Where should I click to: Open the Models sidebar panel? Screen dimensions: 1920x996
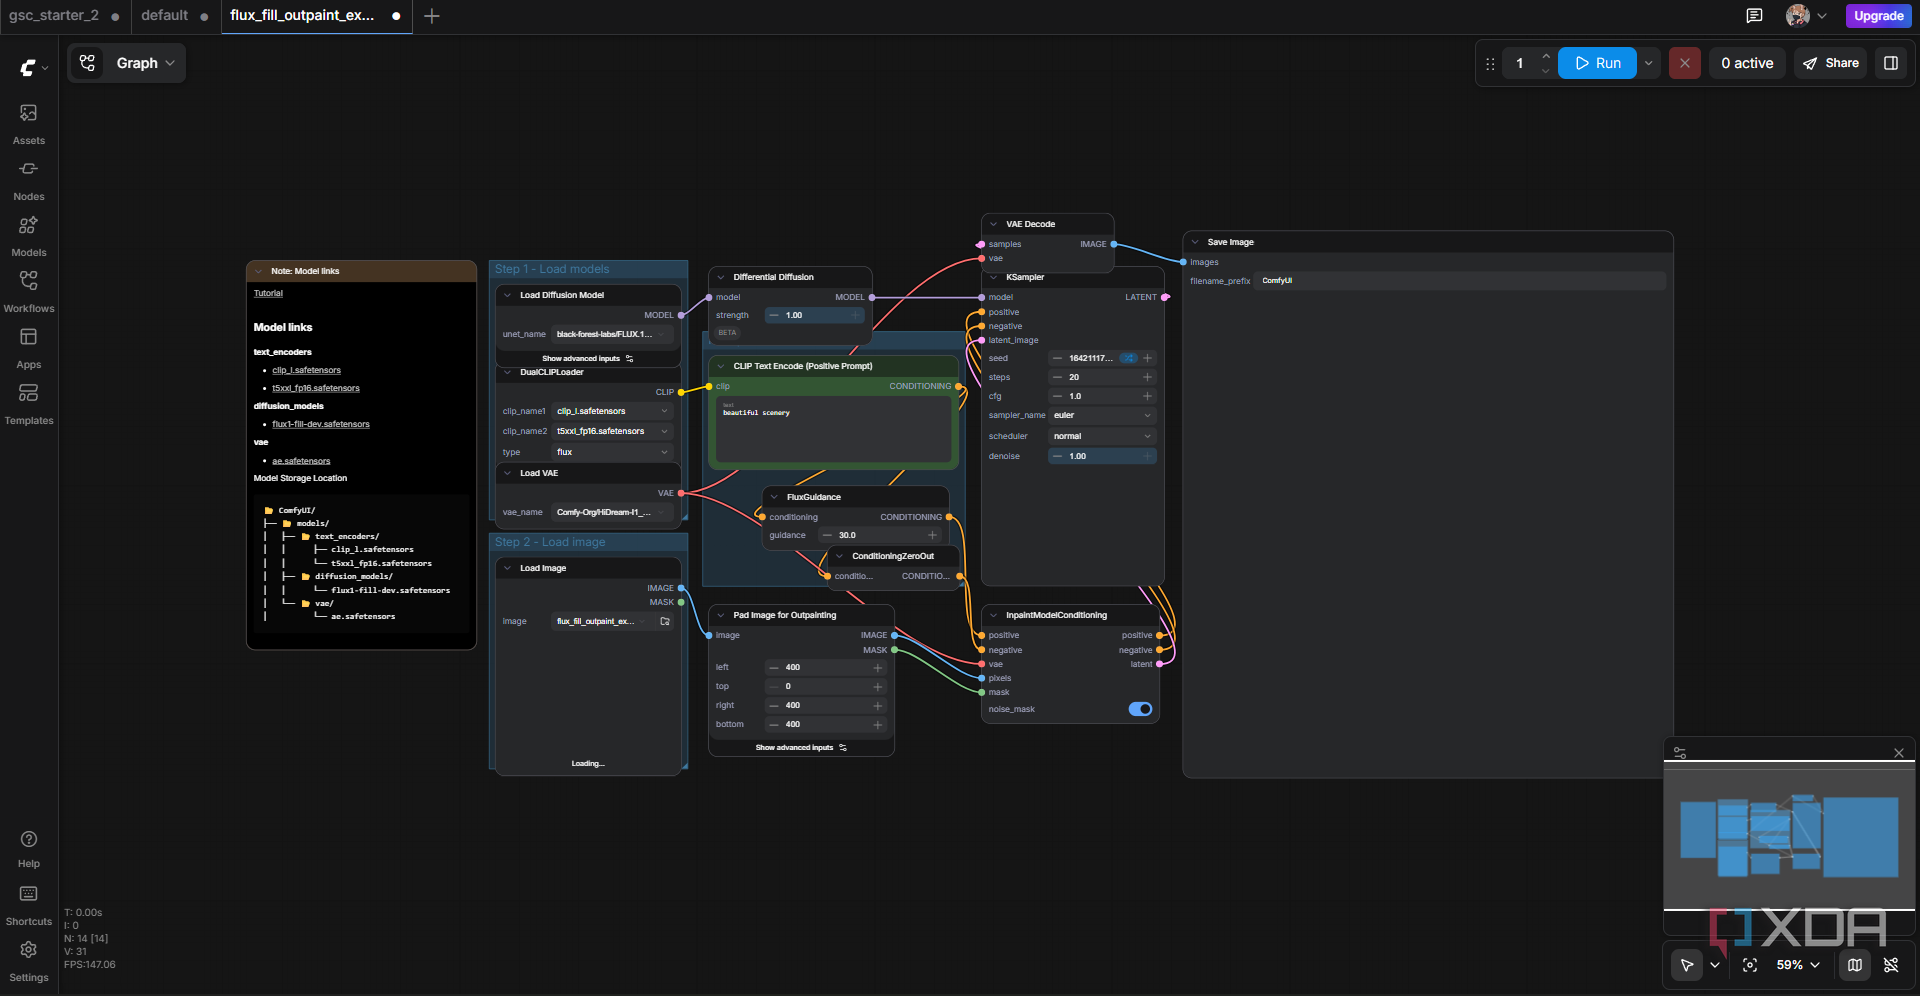[x=28, y=236]
